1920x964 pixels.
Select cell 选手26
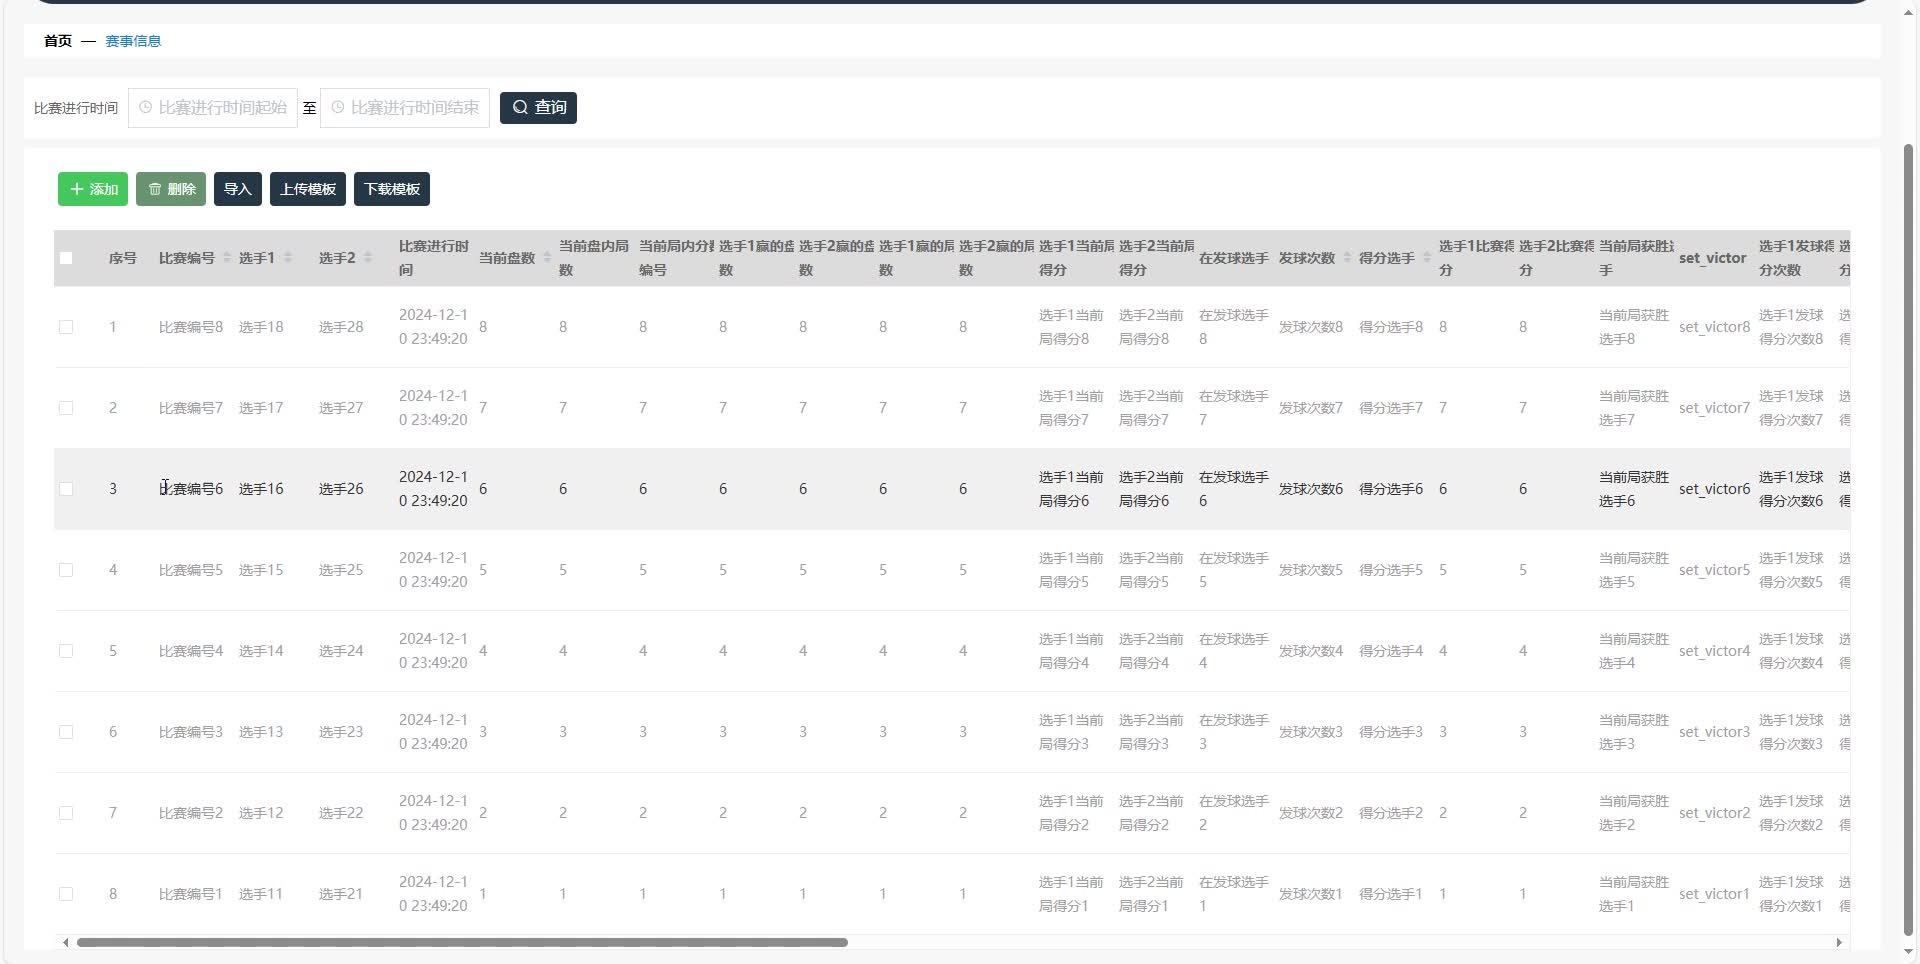coord(341,489)
